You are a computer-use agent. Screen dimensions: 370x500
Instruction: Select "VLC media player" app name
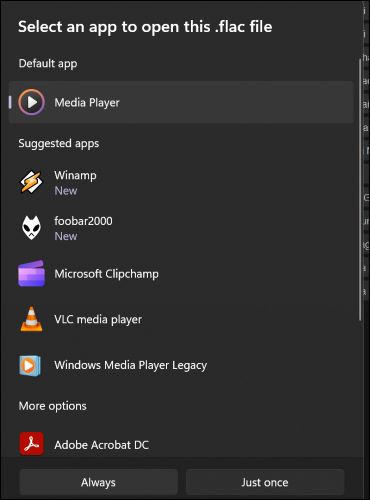(98, 319)
